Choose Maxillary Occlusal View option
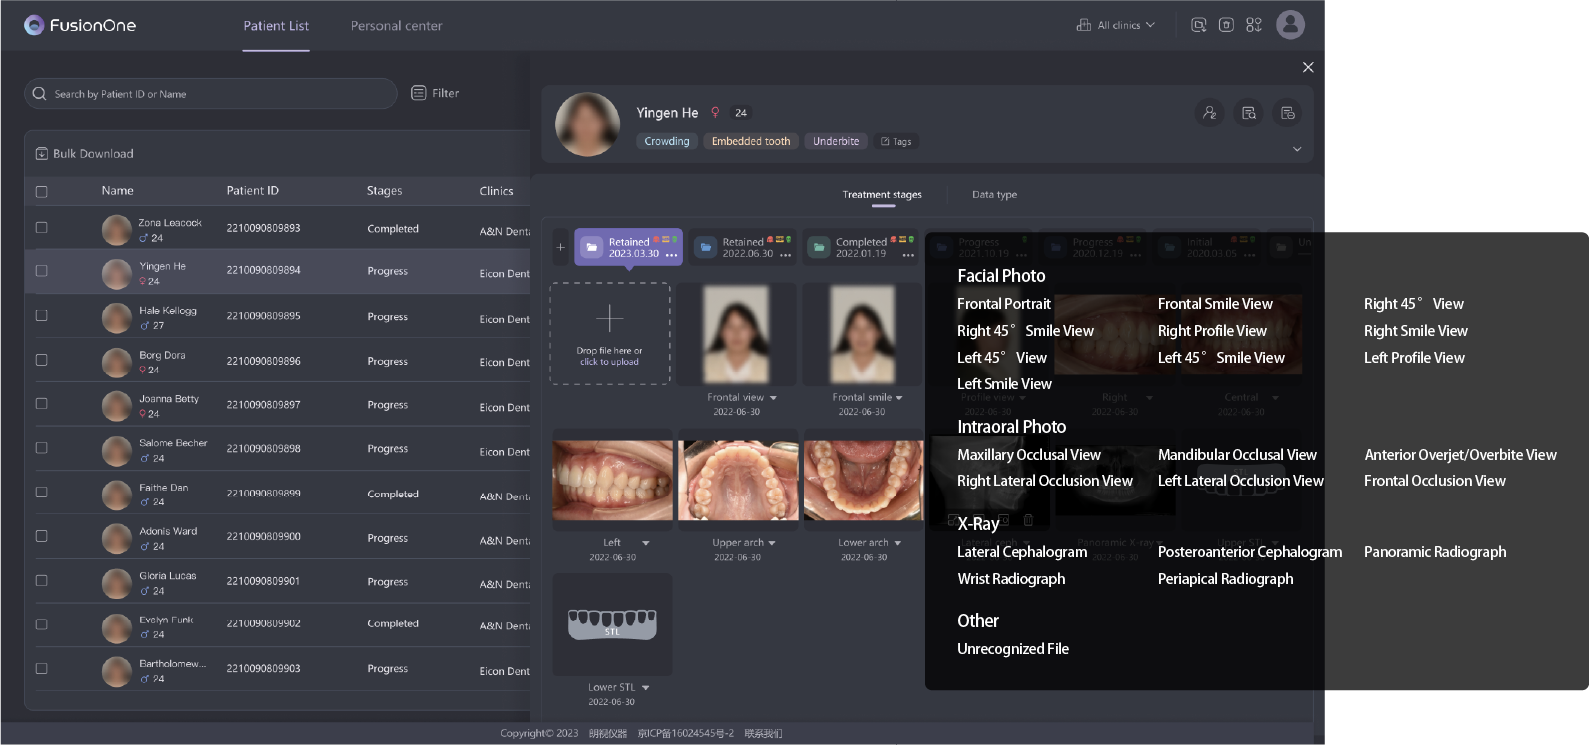 click(1029, 455)
